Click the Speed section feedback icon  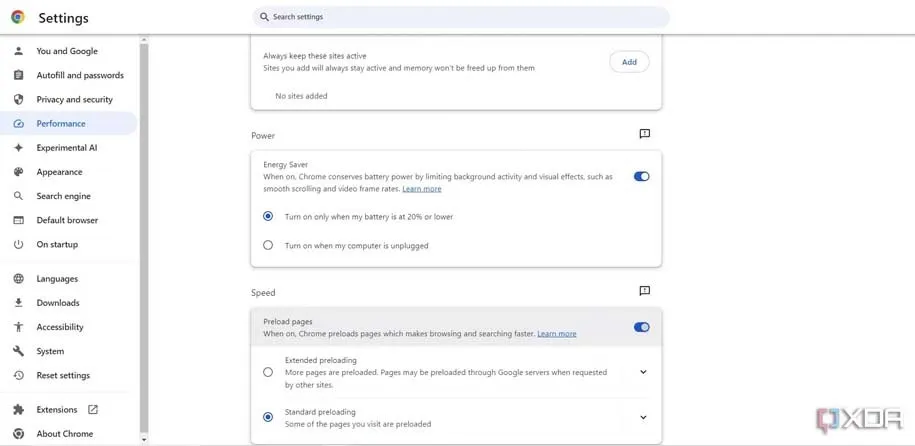pos(645,291)
